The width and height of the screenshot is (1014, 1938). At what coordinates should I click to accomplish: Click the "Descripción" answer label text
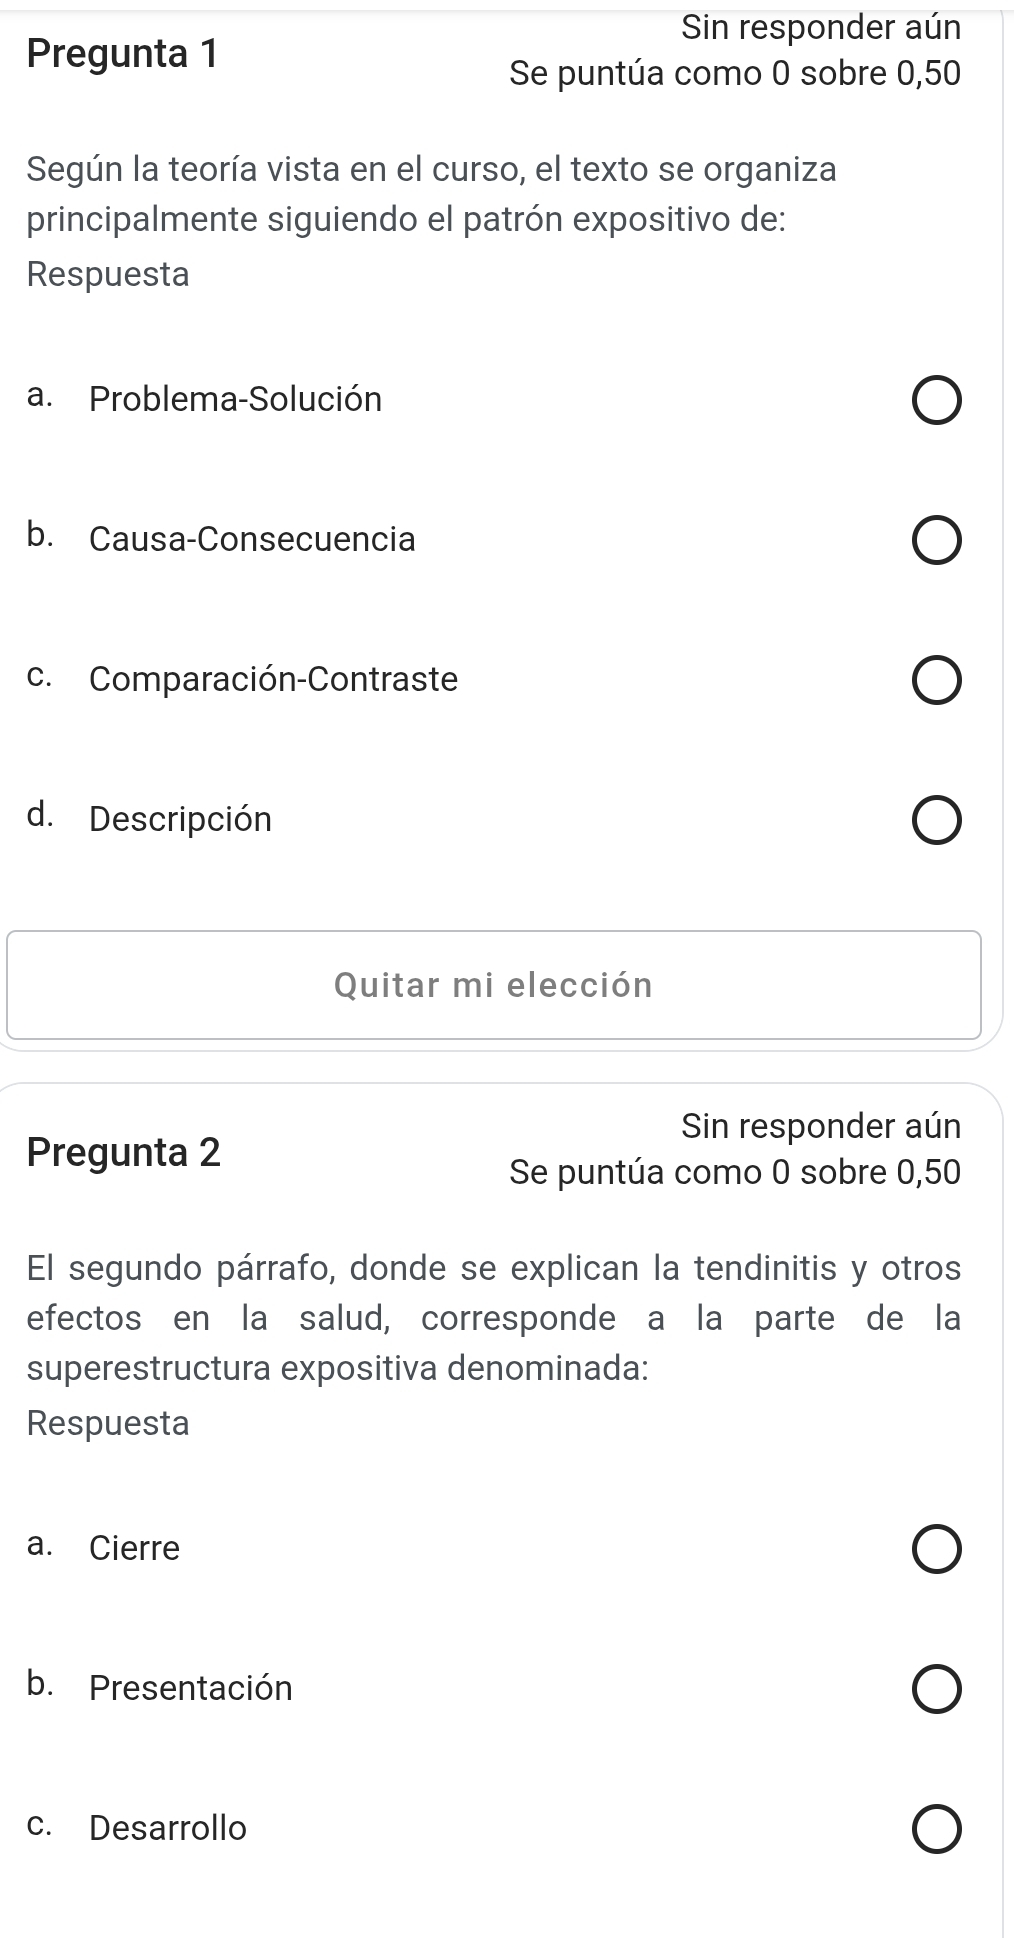180,820
